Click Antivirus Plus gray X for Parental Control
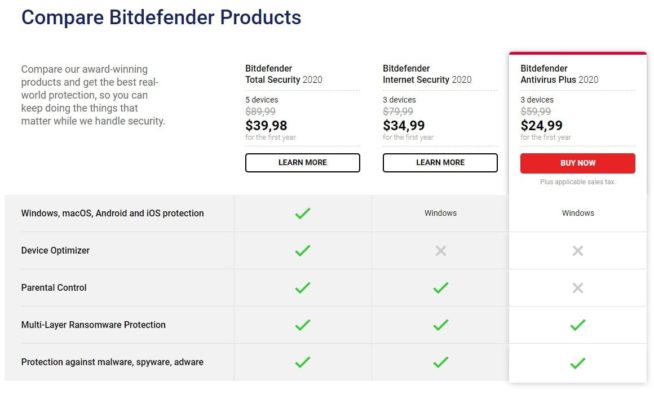 578,288
